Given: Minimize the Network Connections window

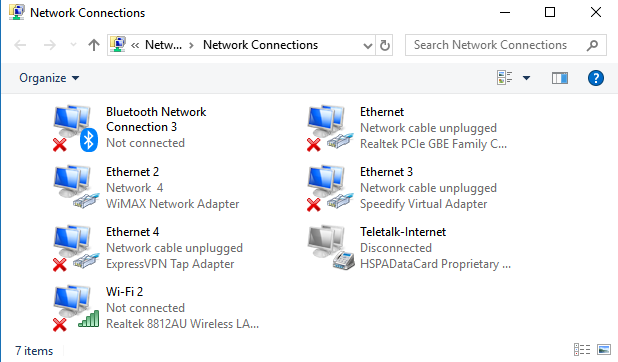Looking at the screenshot, I should (x=505, y=12).
